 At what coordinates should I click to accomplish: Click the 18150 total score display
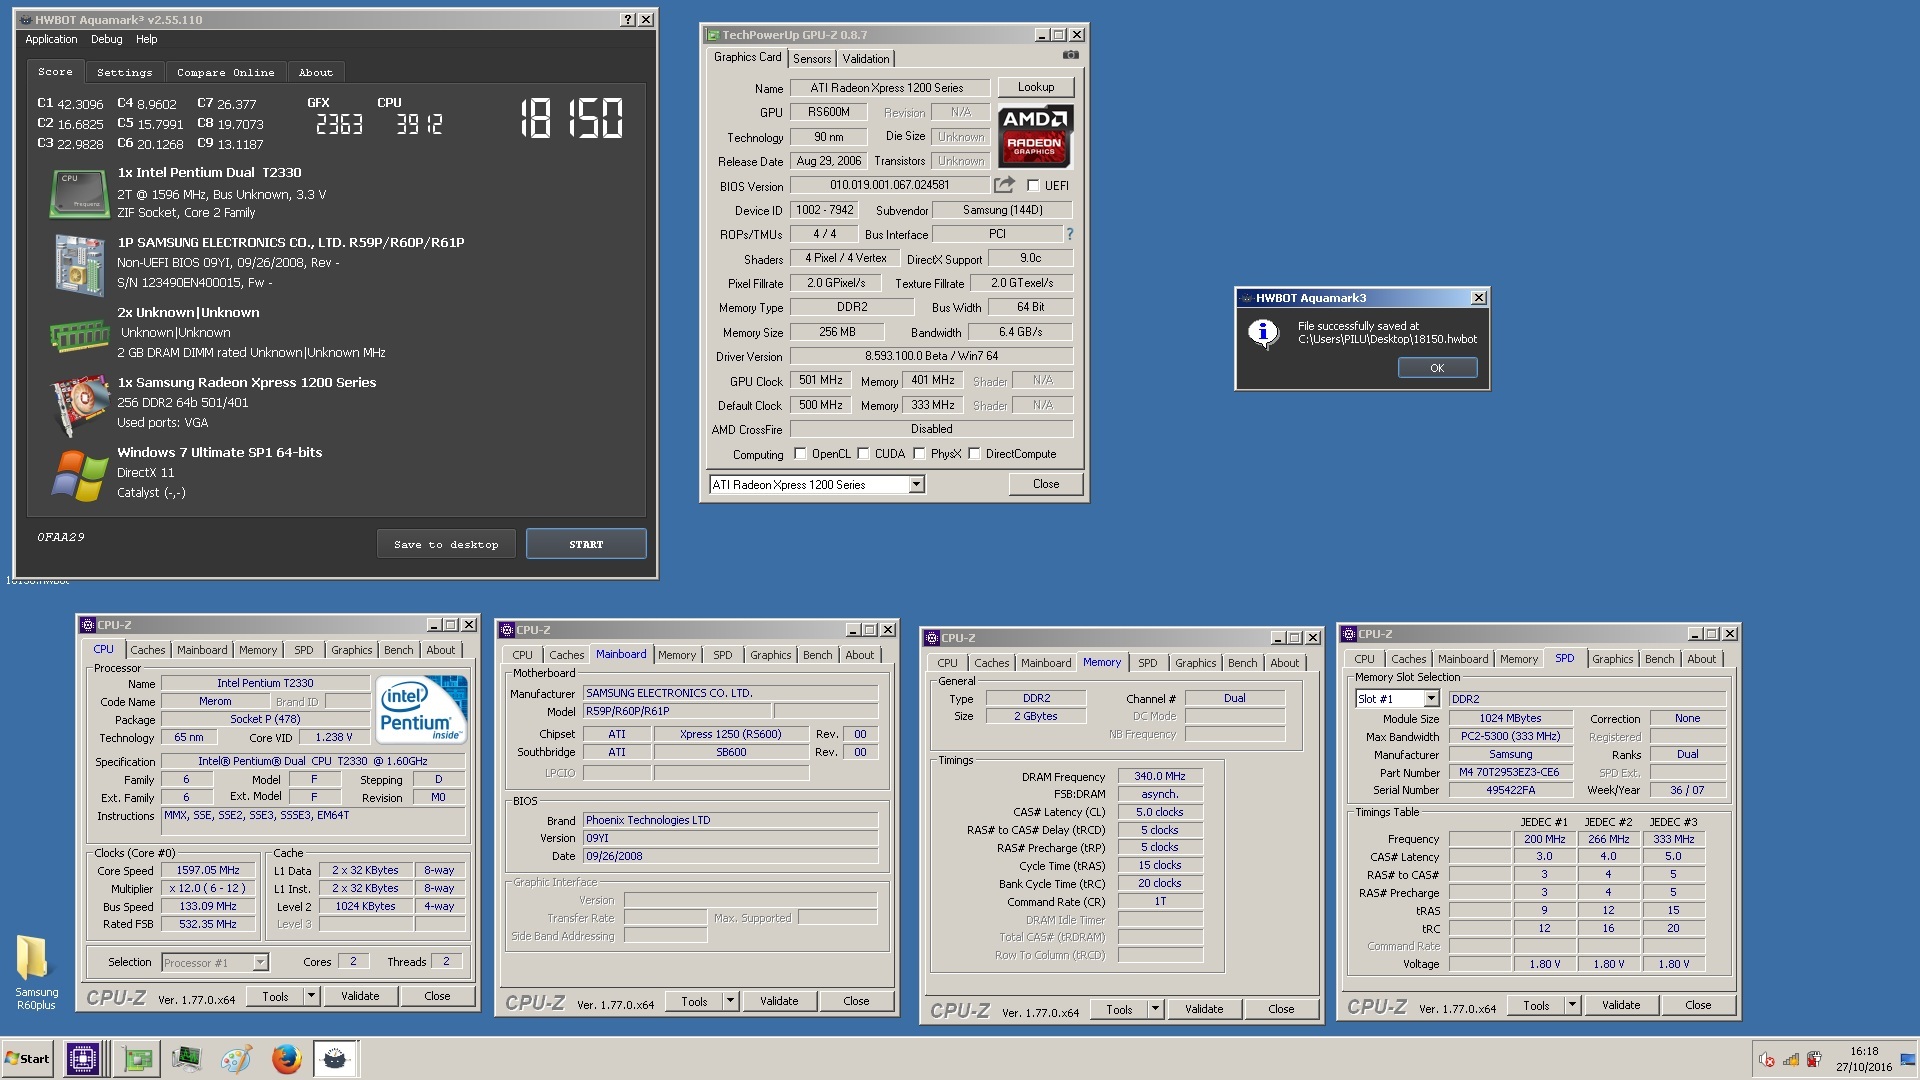(x=572, y=118)
